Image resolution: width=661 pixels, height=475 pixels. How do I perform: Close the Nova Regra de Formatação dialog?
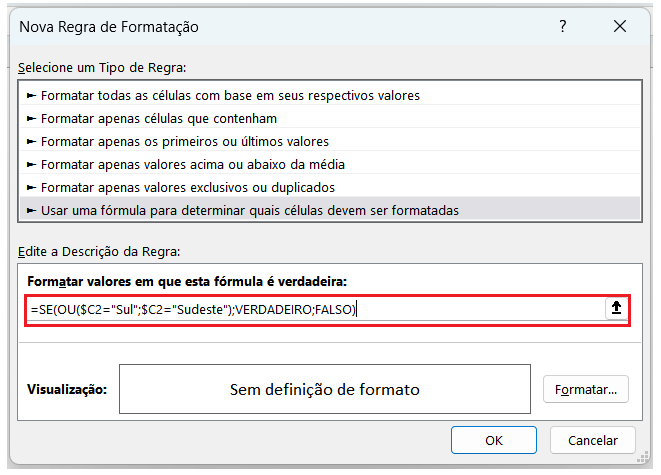pyautogui.click(x=622, y=27)
